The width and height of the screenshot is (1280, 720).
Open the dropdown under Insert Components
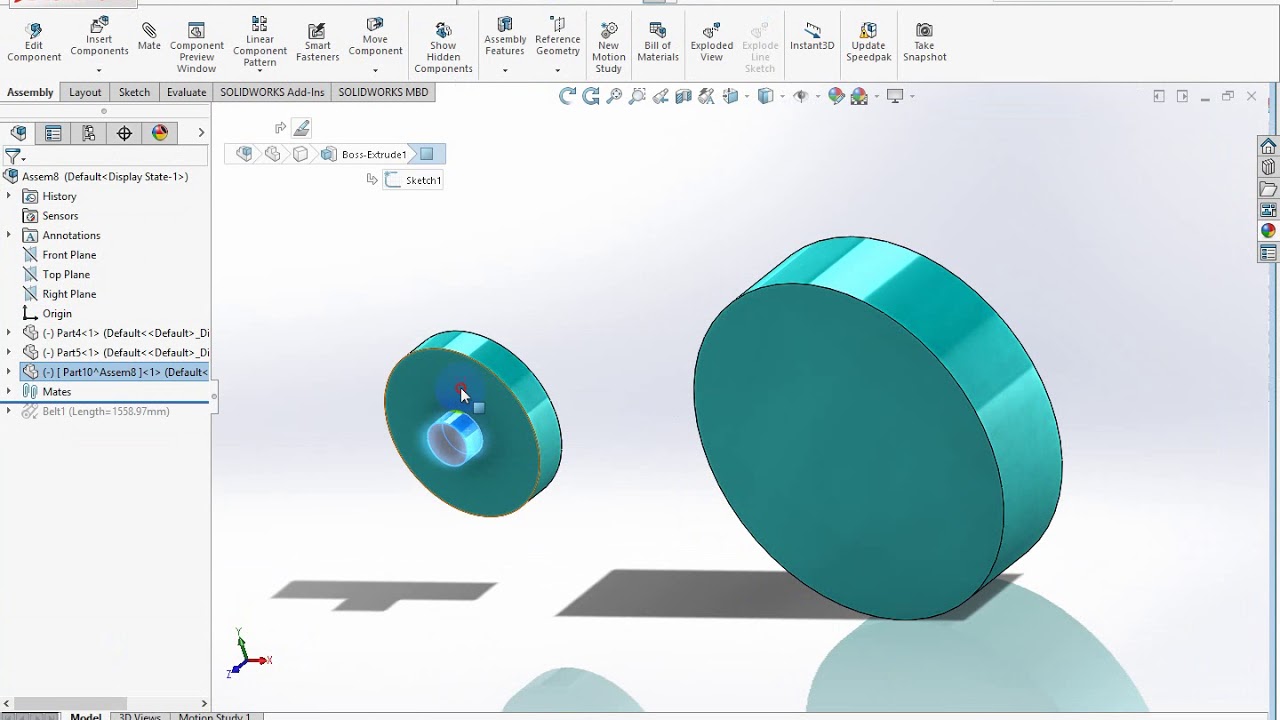[99, 70]
